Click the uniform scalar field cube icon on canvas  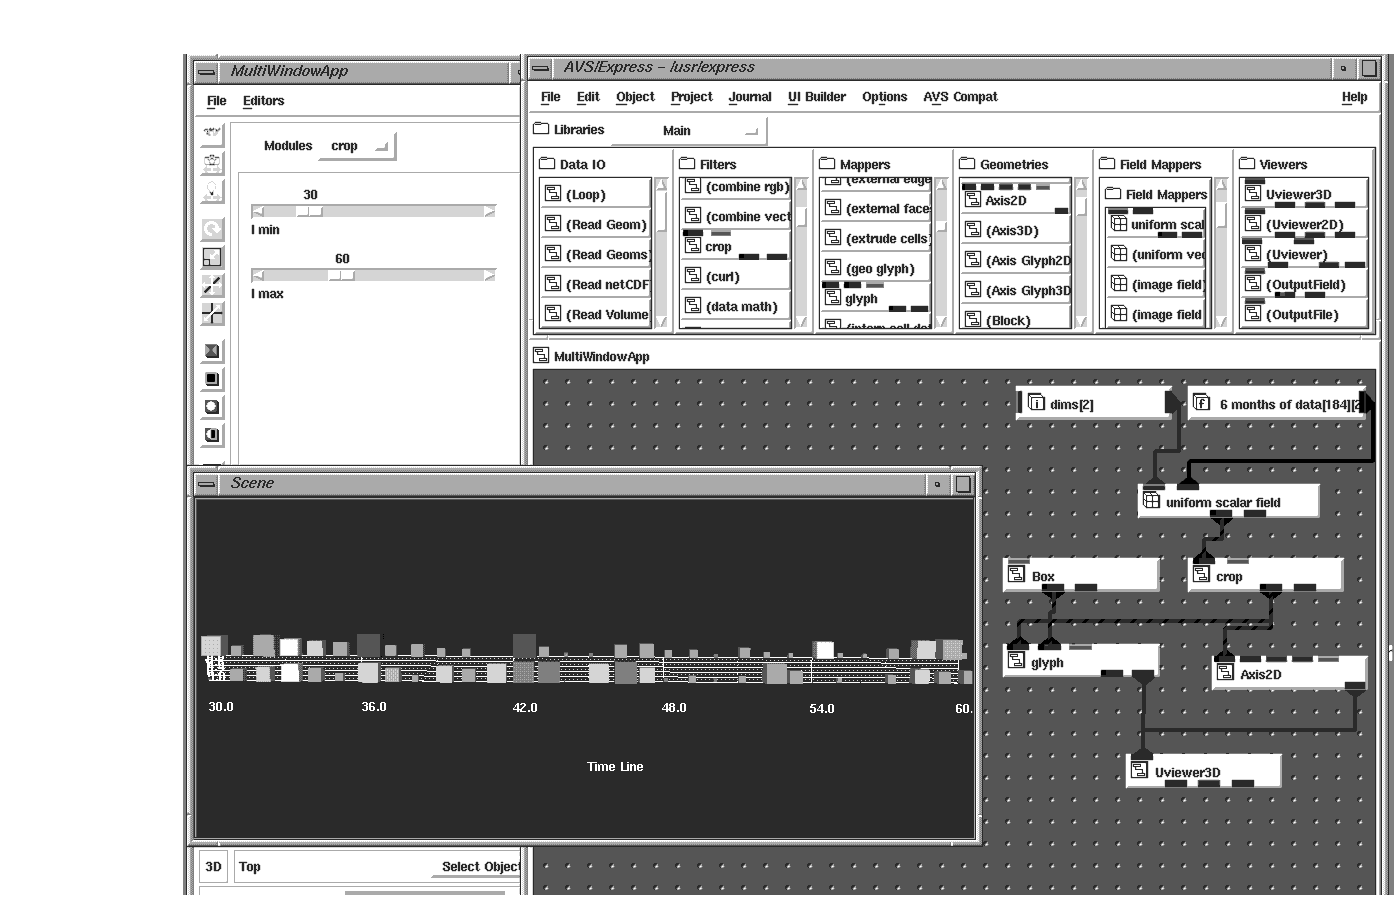(1151, 501)
